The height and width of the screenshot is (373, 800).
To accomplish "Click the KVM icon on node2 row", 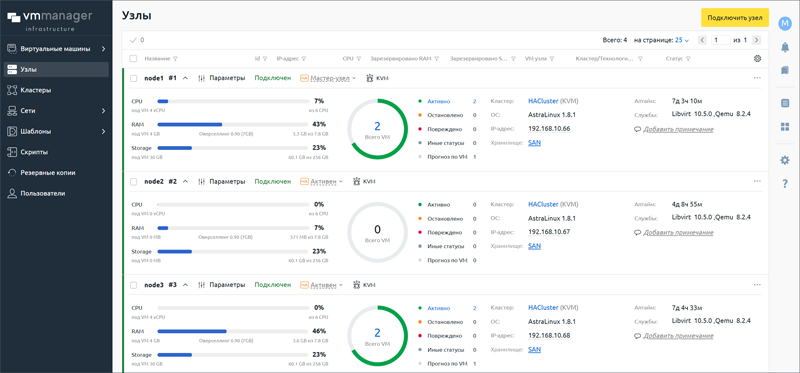I will tap(357, 182).
